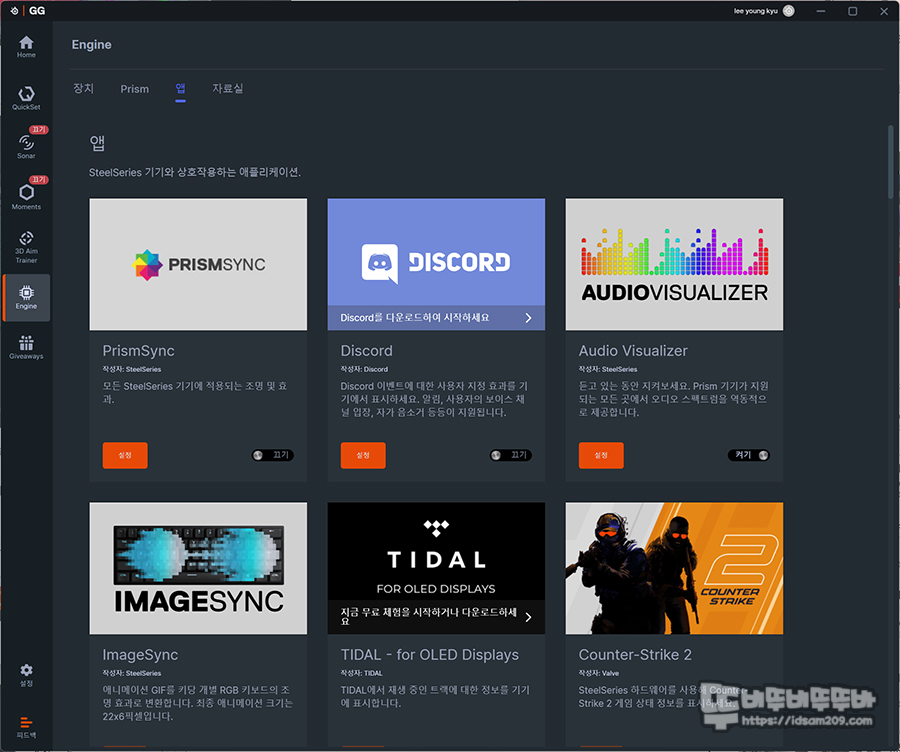Click the Audio Visualizer banner thumbnail
This screenshot has height=752, width=900.
click(674, 264)
